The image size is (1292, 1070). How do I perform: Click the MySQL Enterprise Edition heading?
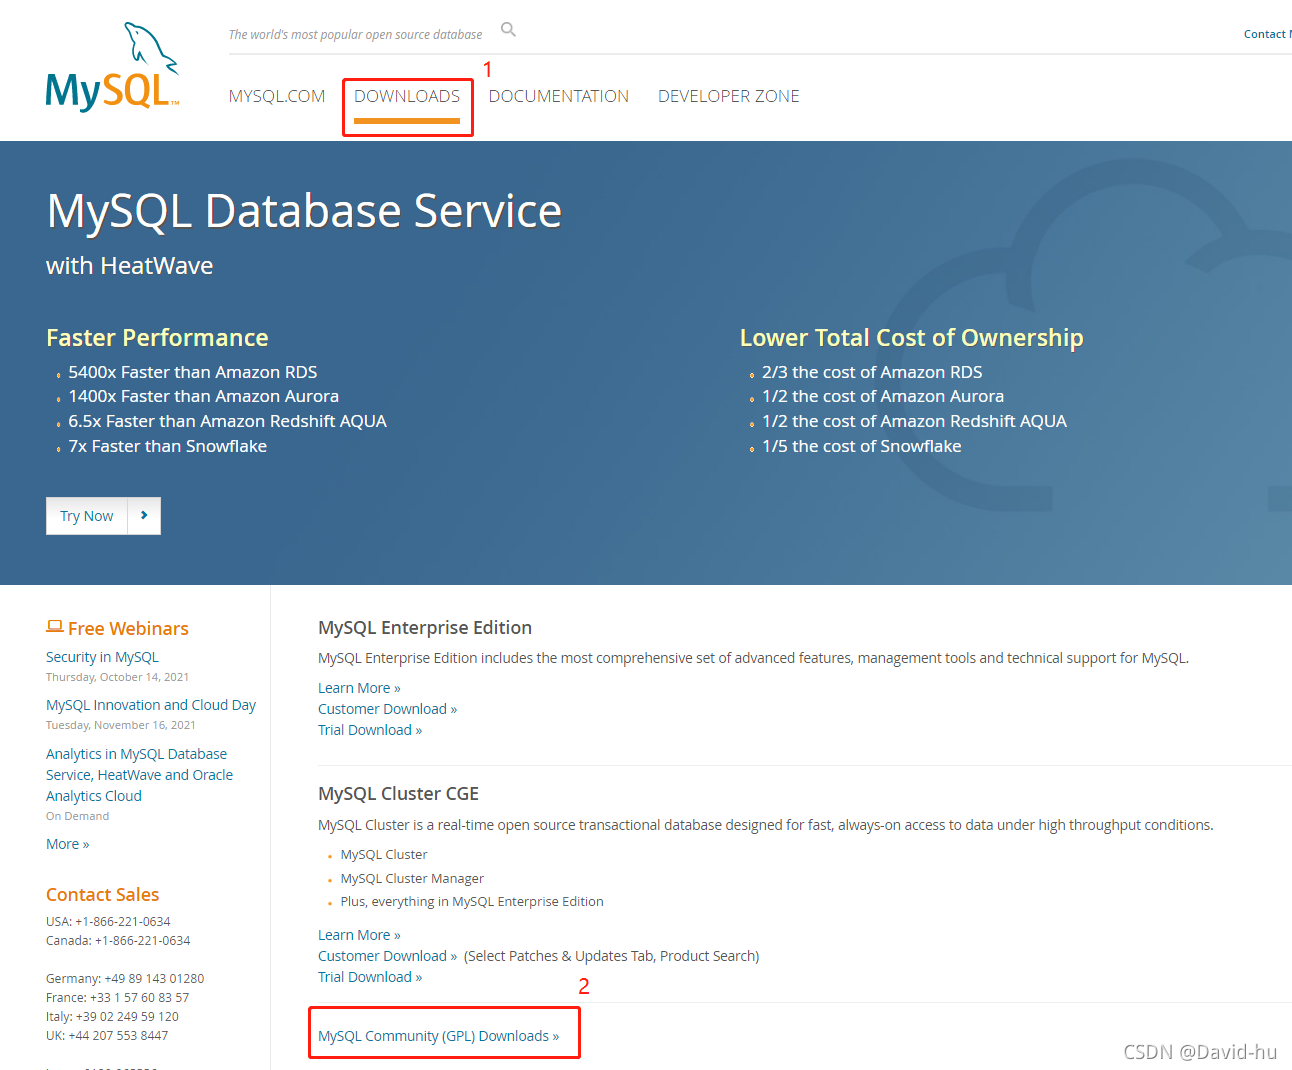pos(425,627)
